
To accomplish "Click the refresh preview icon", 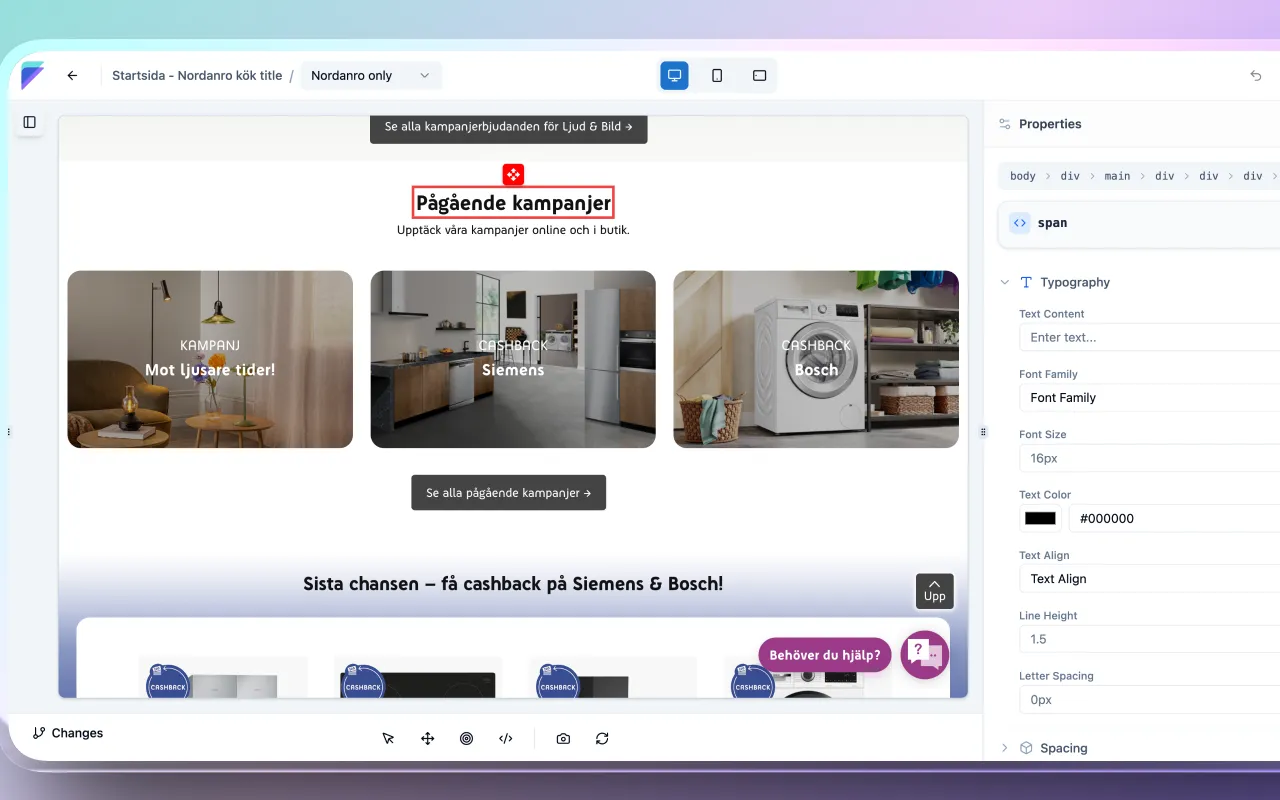I will coord(602,738).
